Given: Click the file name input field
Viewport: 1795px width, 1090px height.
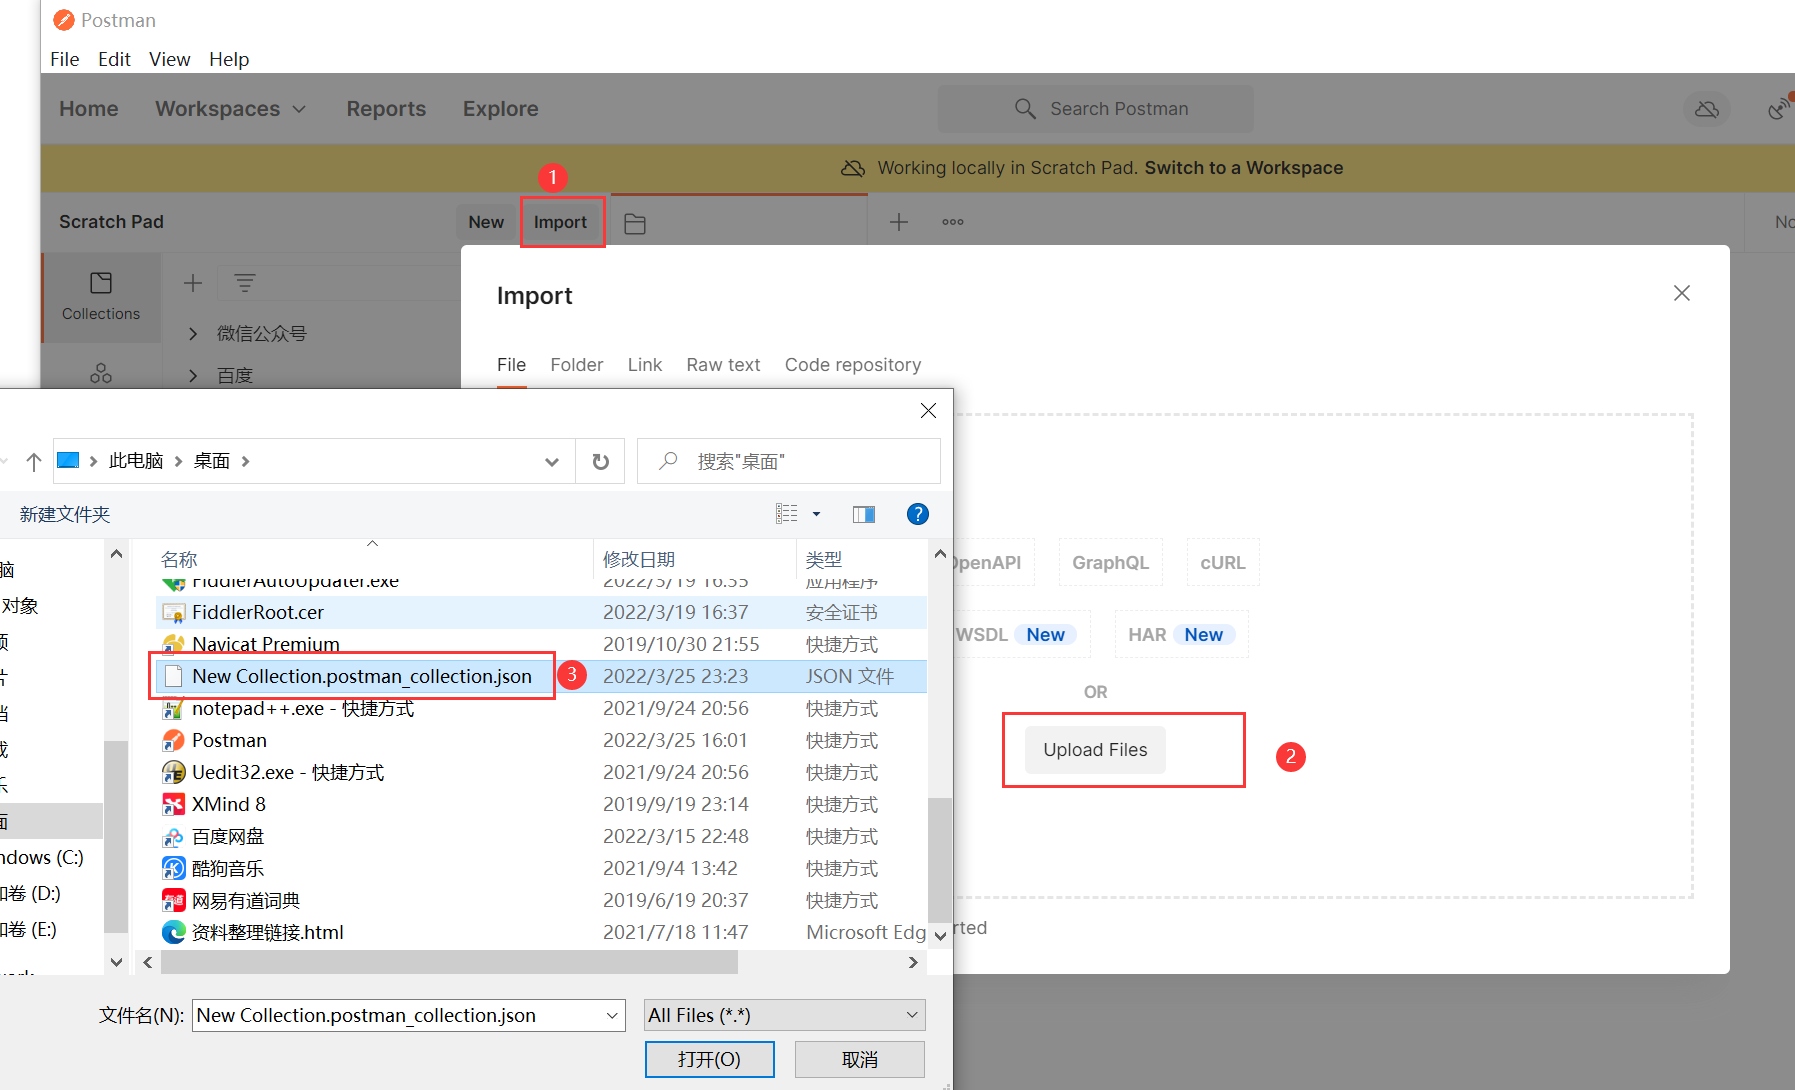Looking at the screenshot, I should [x=398, y=1015].
